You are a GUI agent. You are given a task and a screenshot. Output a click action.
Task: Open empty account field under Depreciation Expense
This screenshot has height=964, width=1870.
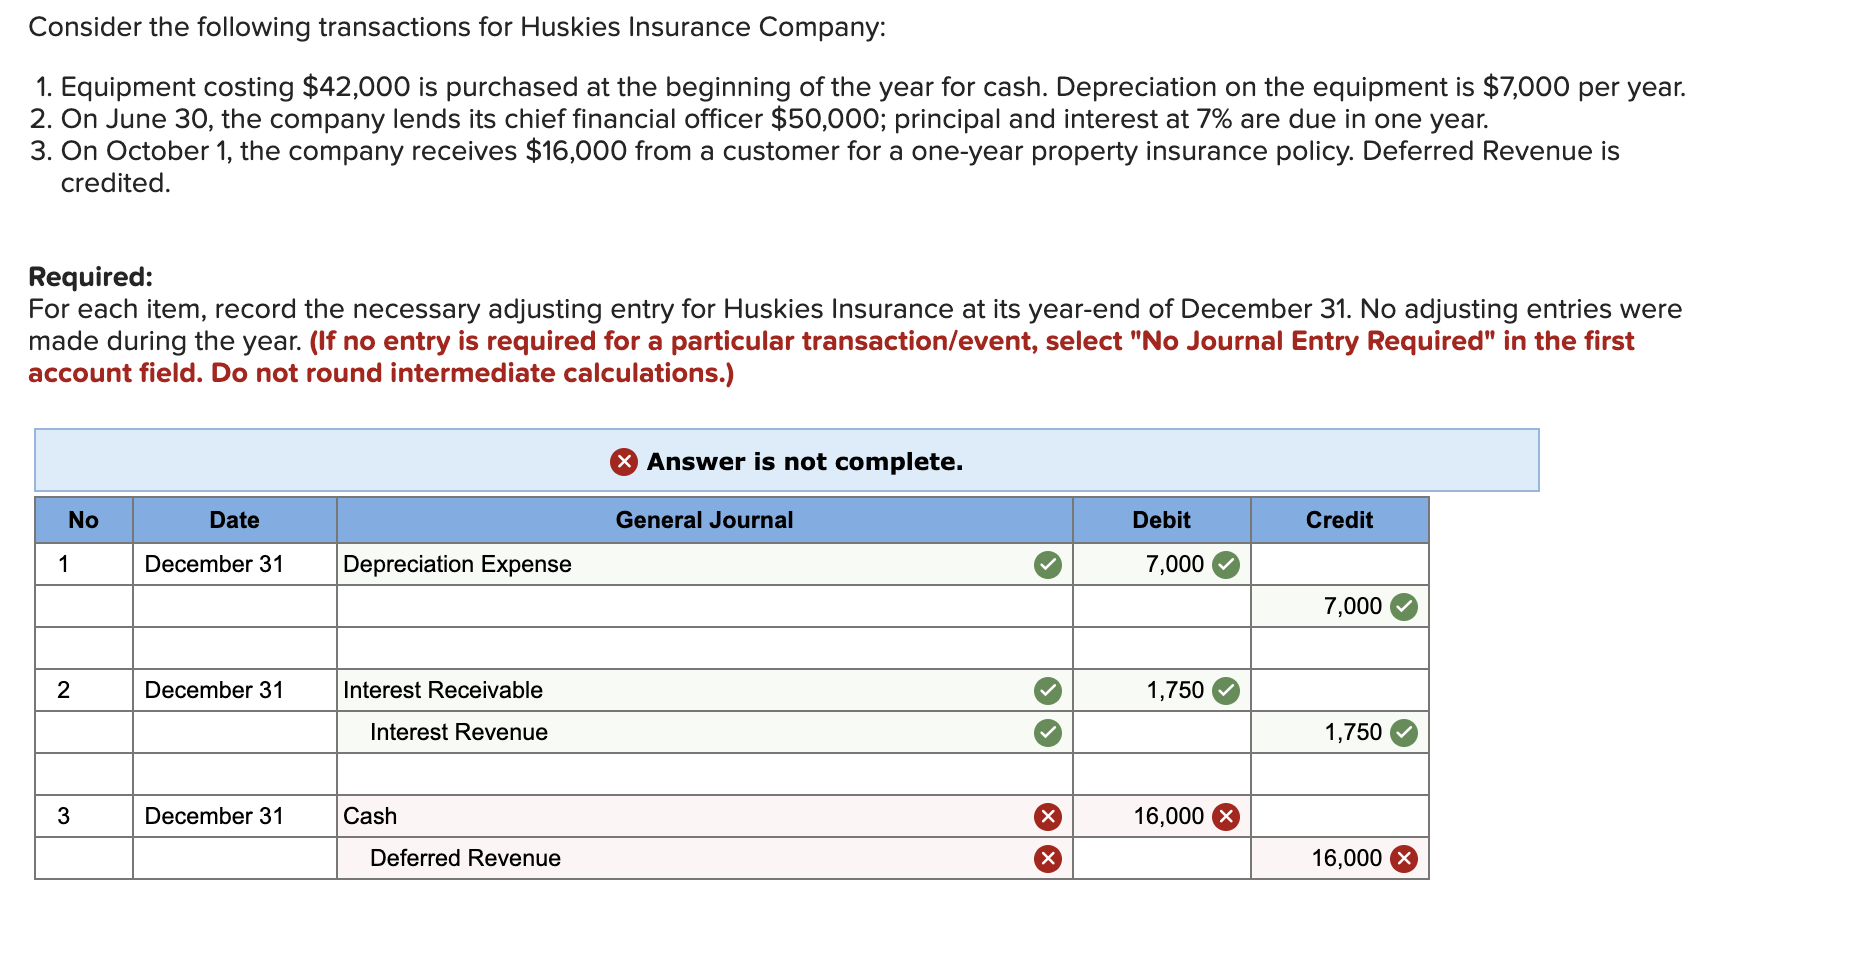pyautogui.click(x=704, y=607)
